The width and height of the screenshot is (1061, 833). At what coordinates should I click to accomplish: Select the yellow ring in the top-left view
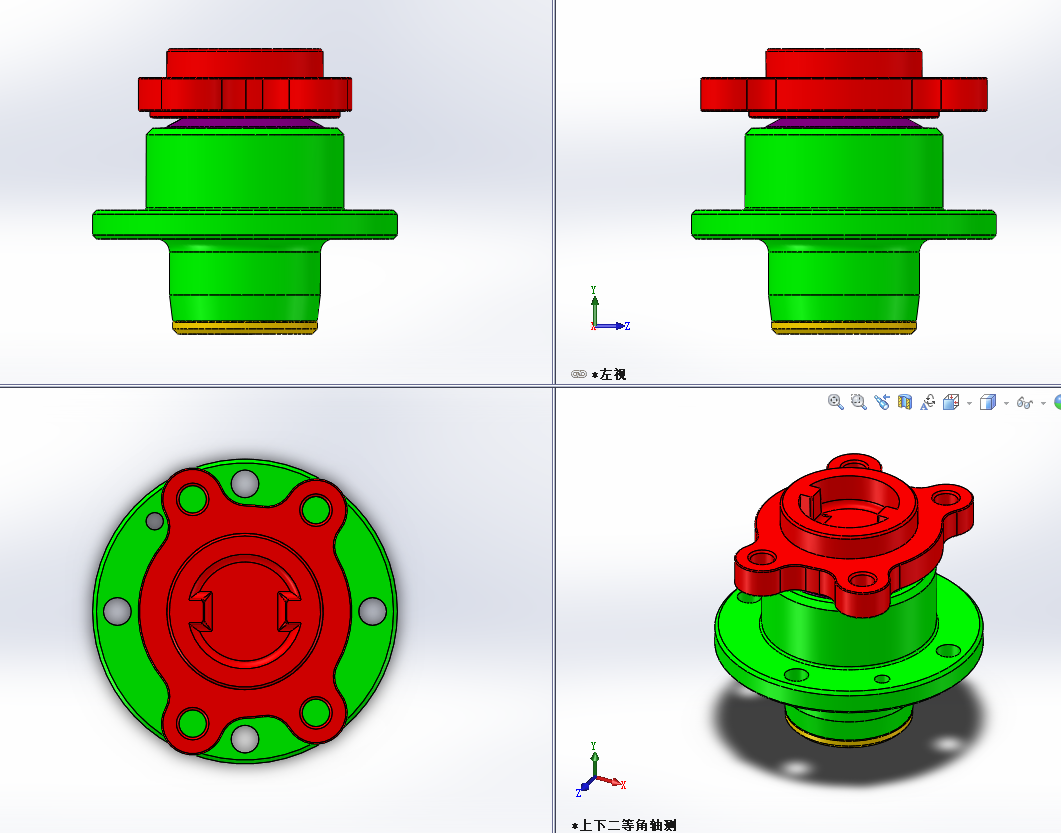click(x=244, y=328)
